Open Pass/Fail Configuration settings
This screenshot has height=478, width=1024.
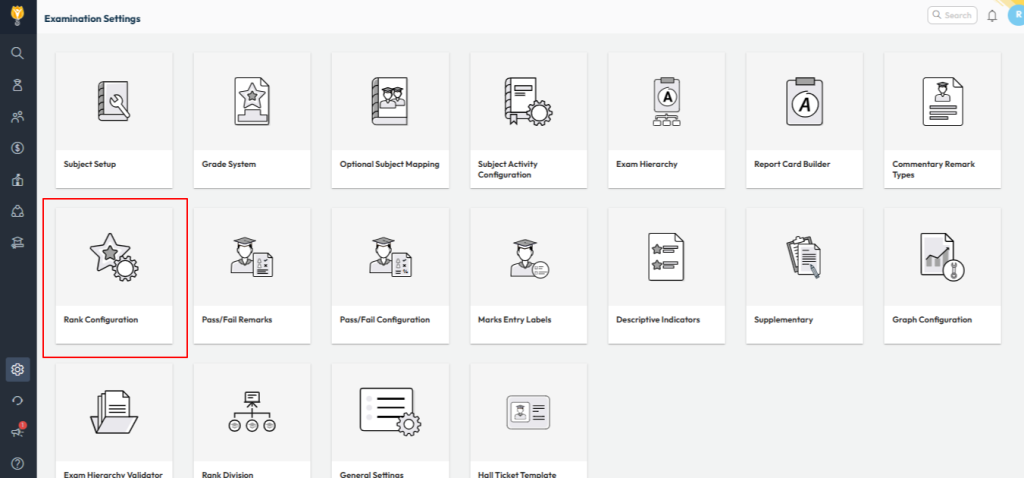point(389,275)
